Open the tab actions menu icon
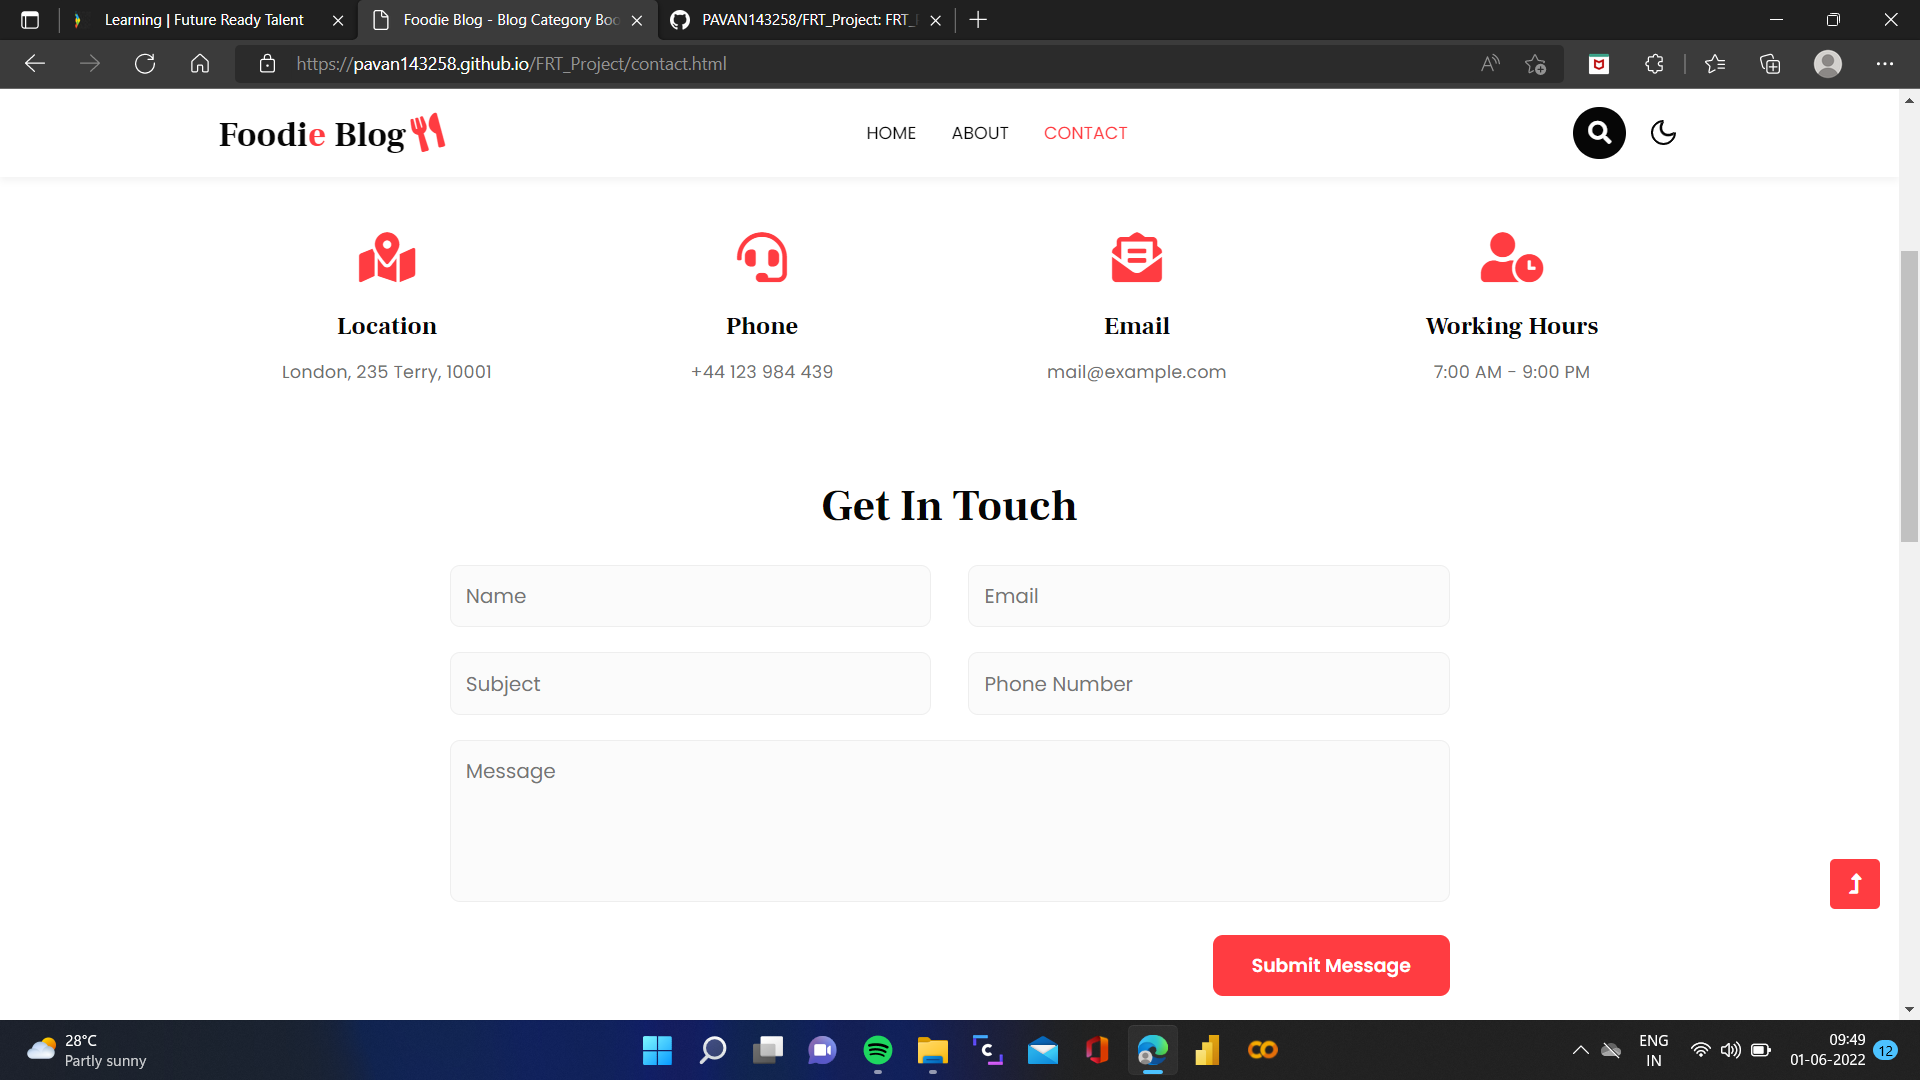This screenshot has width=1920, height=1080. 30,20
